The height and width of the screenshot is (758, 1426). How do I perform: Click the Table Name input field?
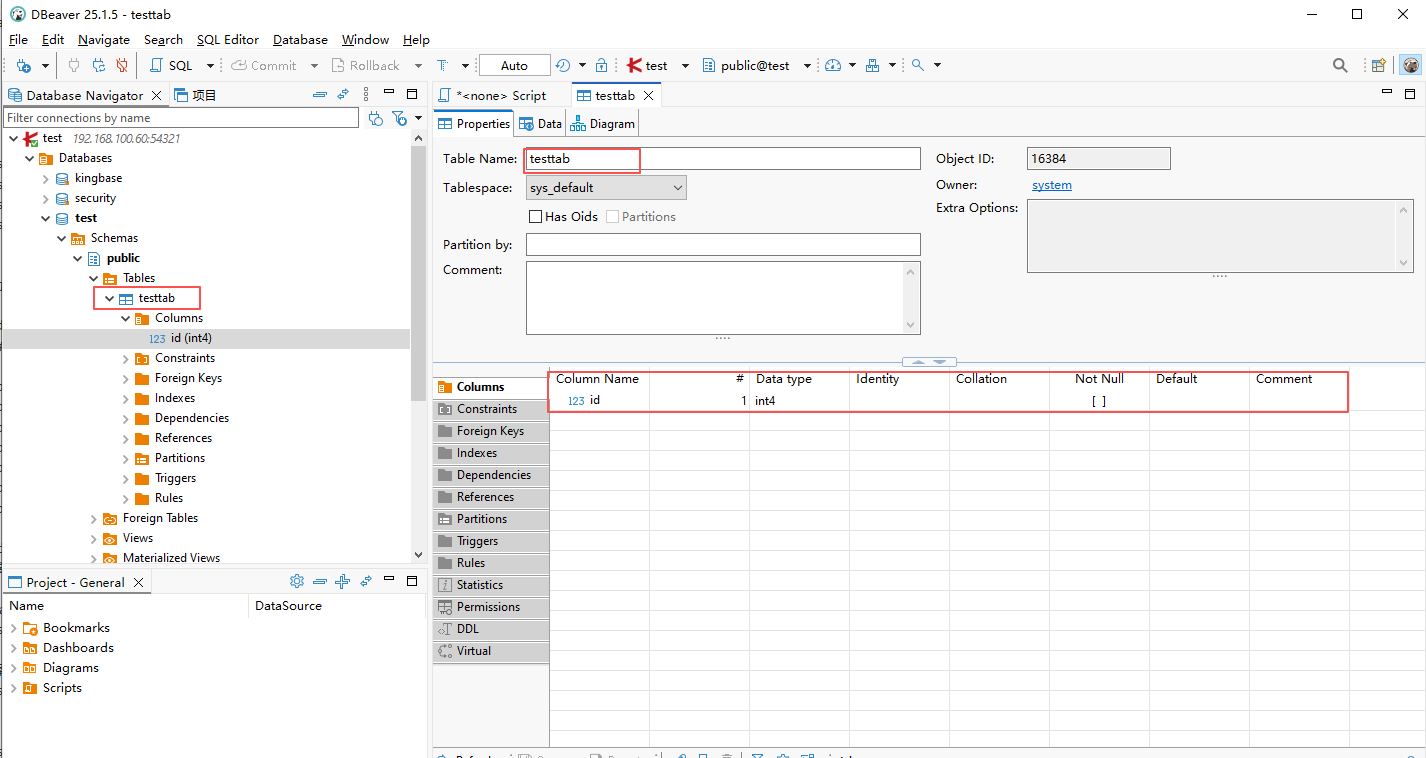tap(722, 159)
